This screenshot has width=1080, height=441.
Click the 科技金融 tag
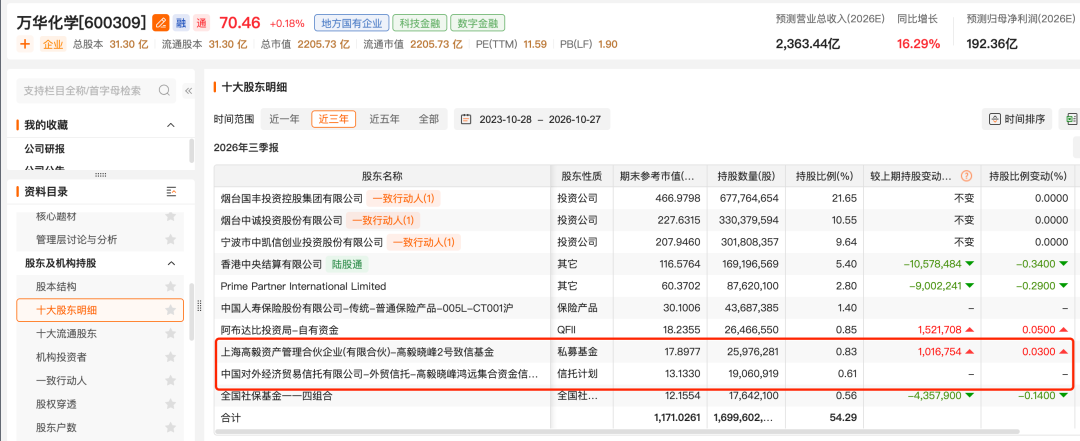point(419,23)
